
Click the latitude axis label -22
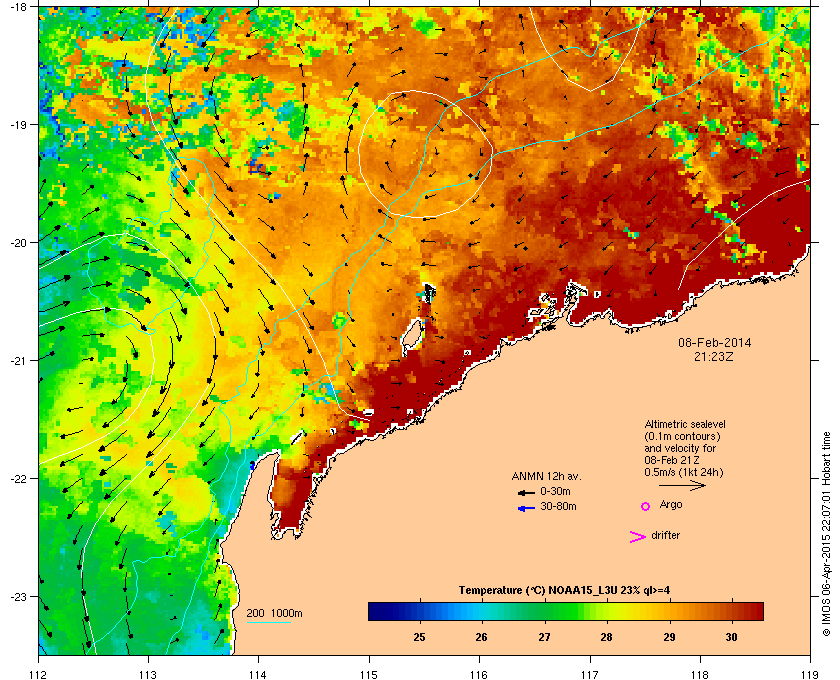coord(18,478)
